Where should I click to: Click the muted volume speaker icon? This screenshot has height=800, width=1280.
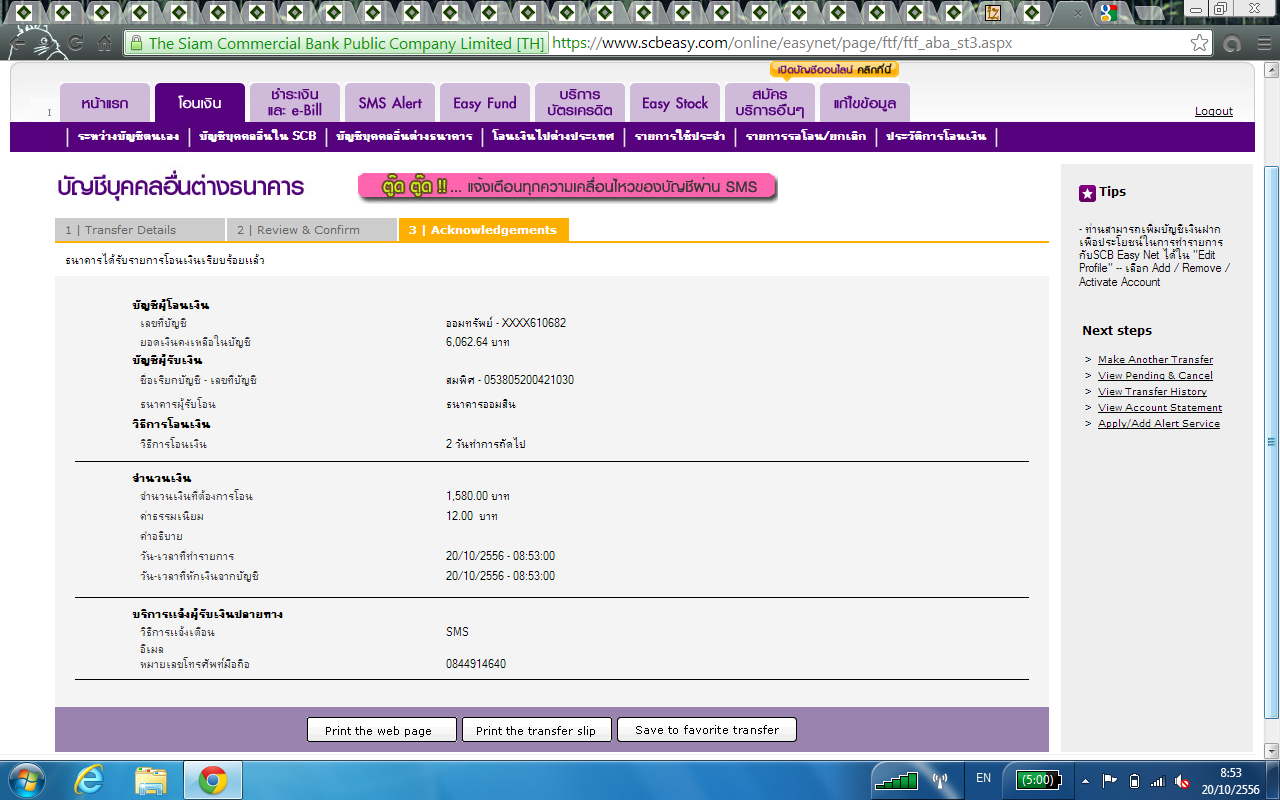click(x=1182, y=780)
